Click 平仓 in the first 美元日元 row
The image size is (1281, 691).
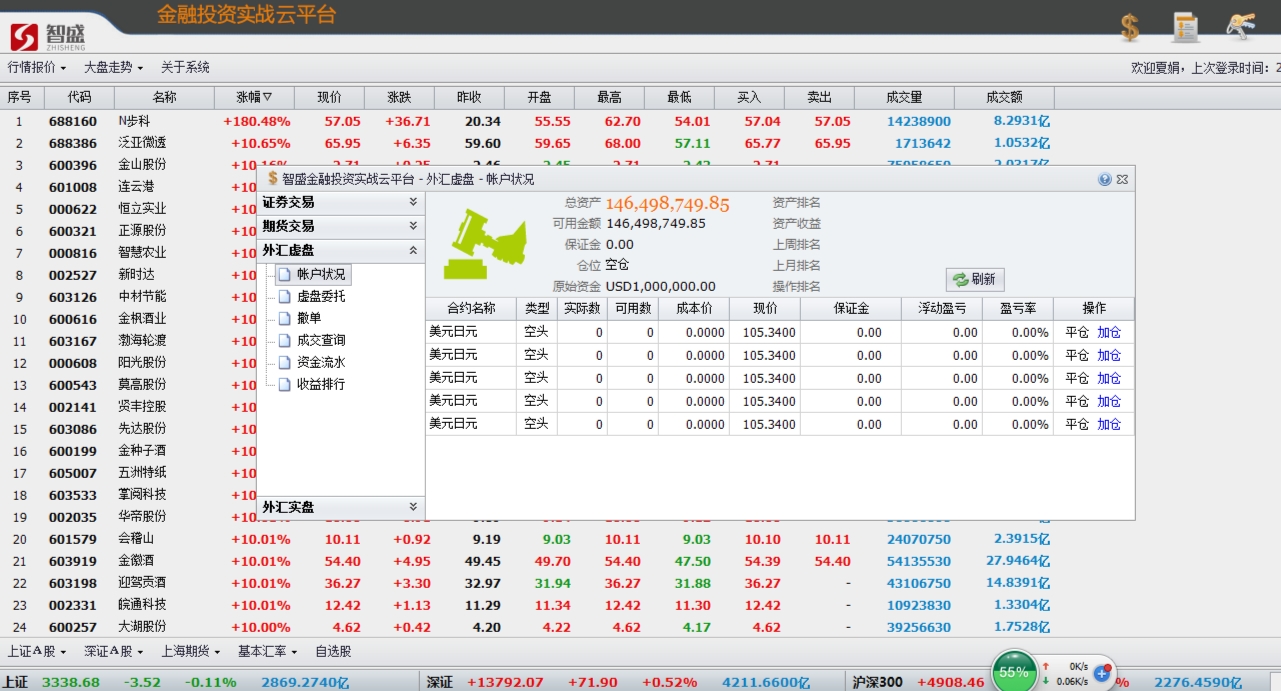point(1077,332)
